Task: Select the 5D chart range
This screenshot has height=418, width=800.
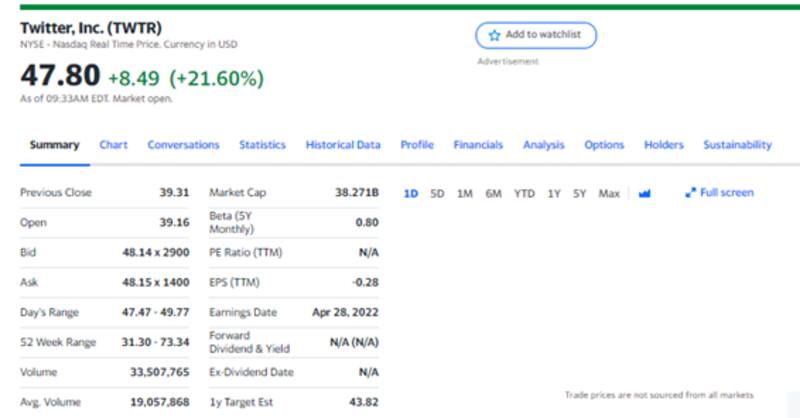Action: (x=437, y=193)
